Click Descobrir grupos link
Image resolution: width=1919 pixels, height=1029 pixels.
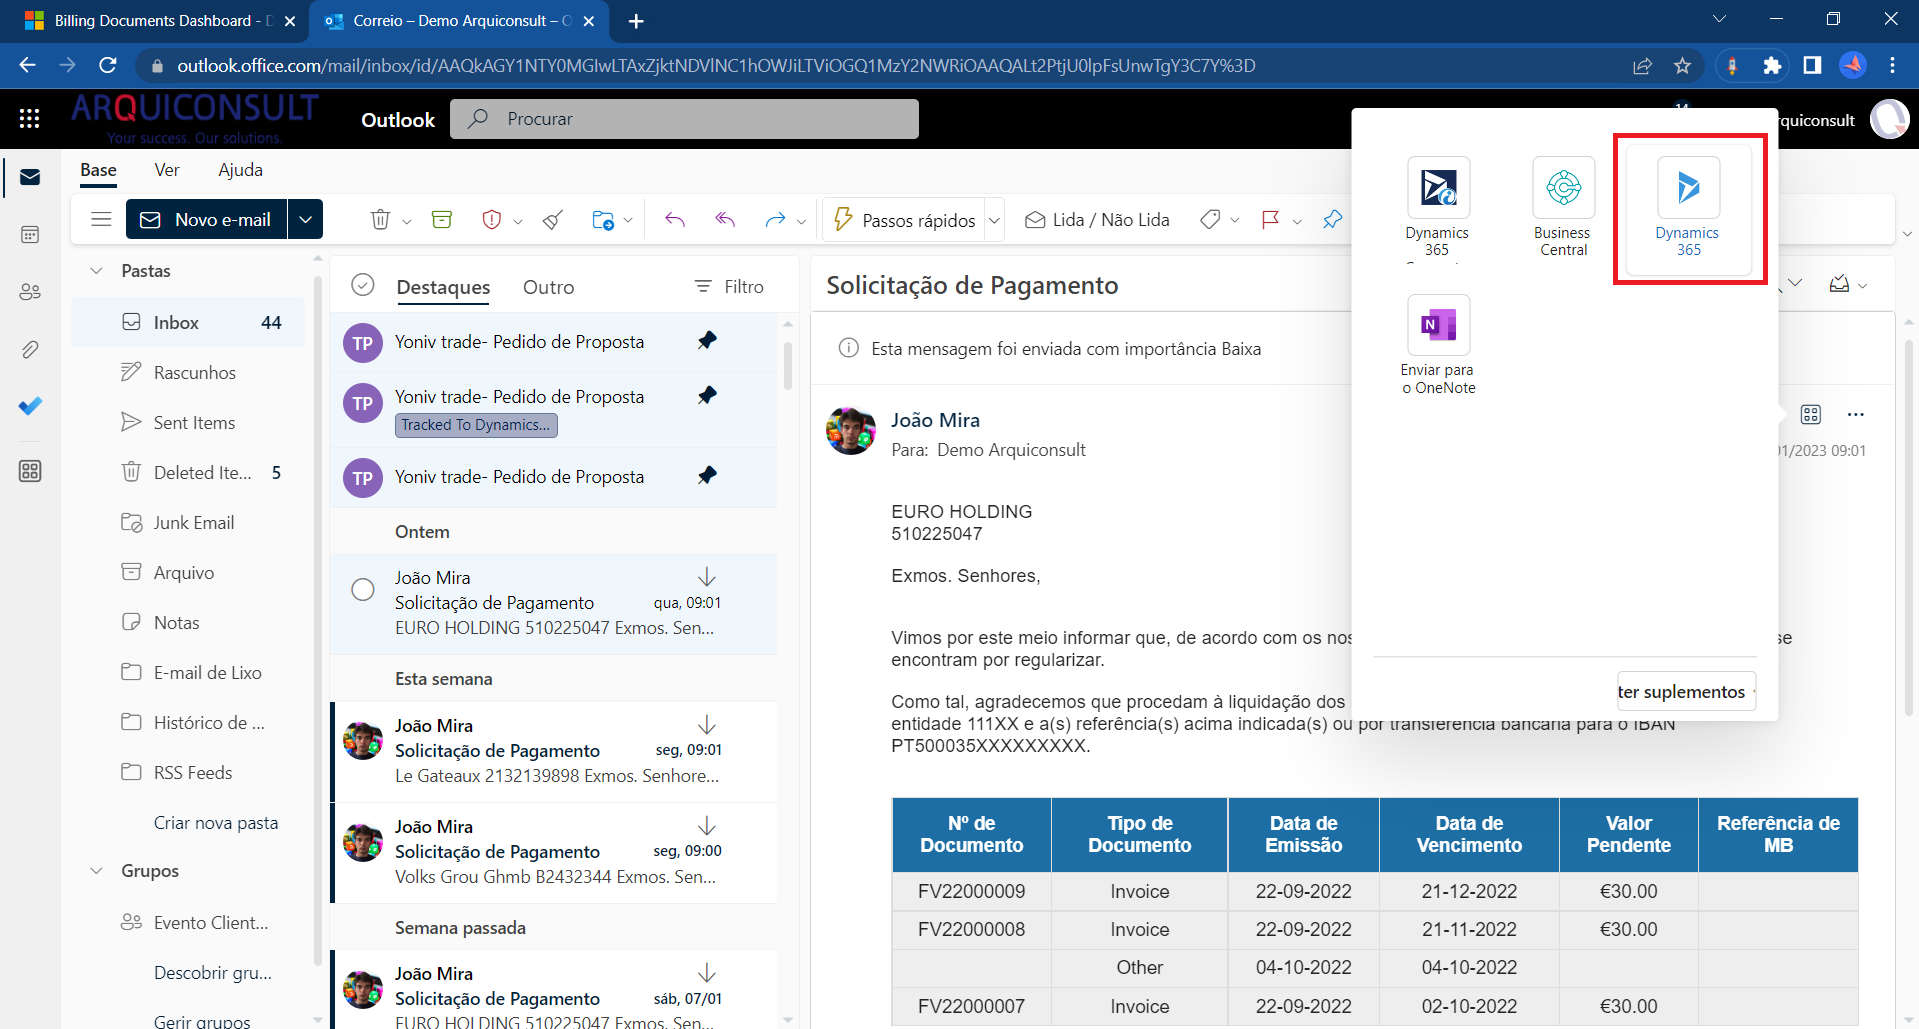pyautogui.click(x=213, y=972)
